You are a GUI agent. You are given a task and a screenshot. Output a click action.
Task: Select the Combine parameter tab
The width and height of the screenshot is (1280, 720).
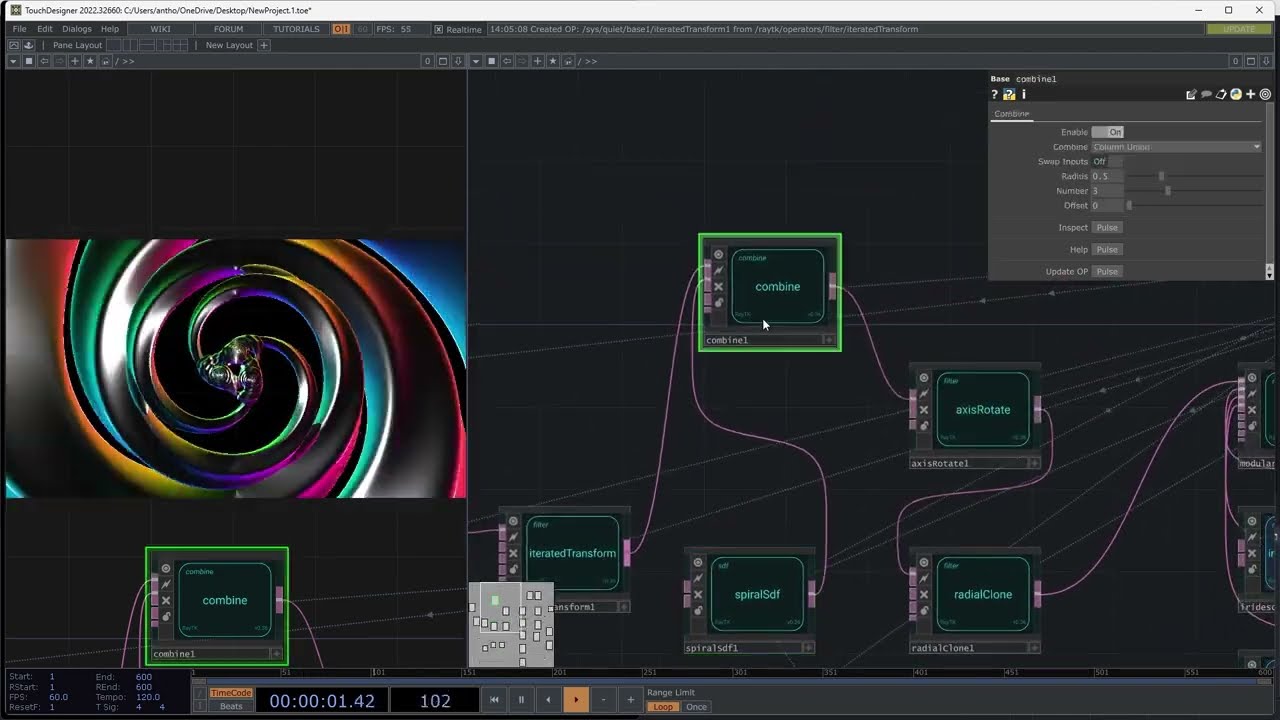click(x=1012, y=114)
